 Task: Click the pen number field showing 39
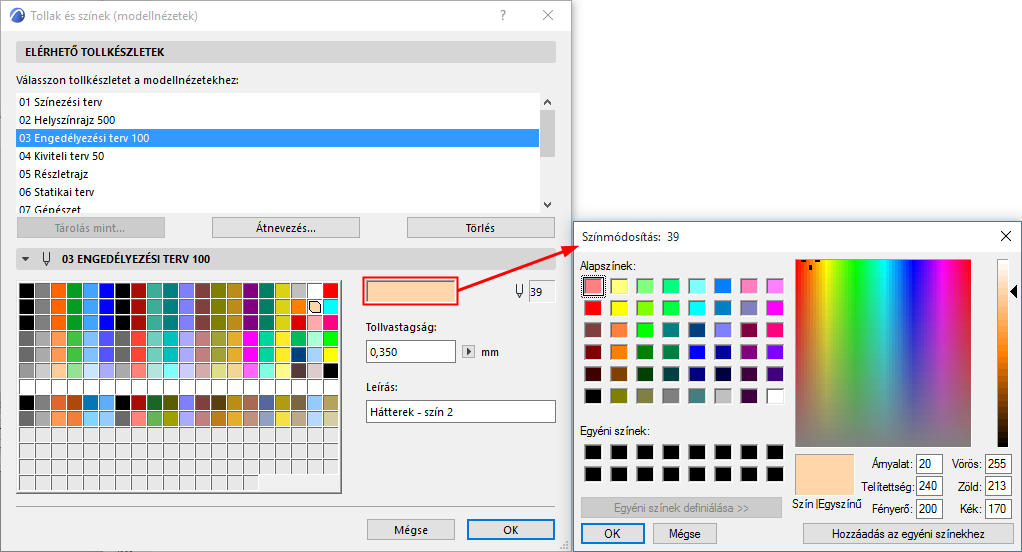pyautogui.click(x=542, y=291)
